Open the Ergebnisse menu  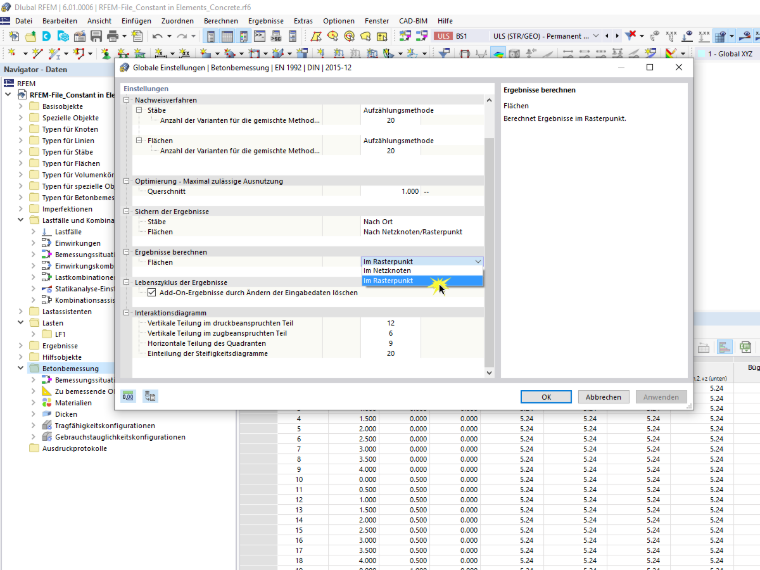coord(266,21)
